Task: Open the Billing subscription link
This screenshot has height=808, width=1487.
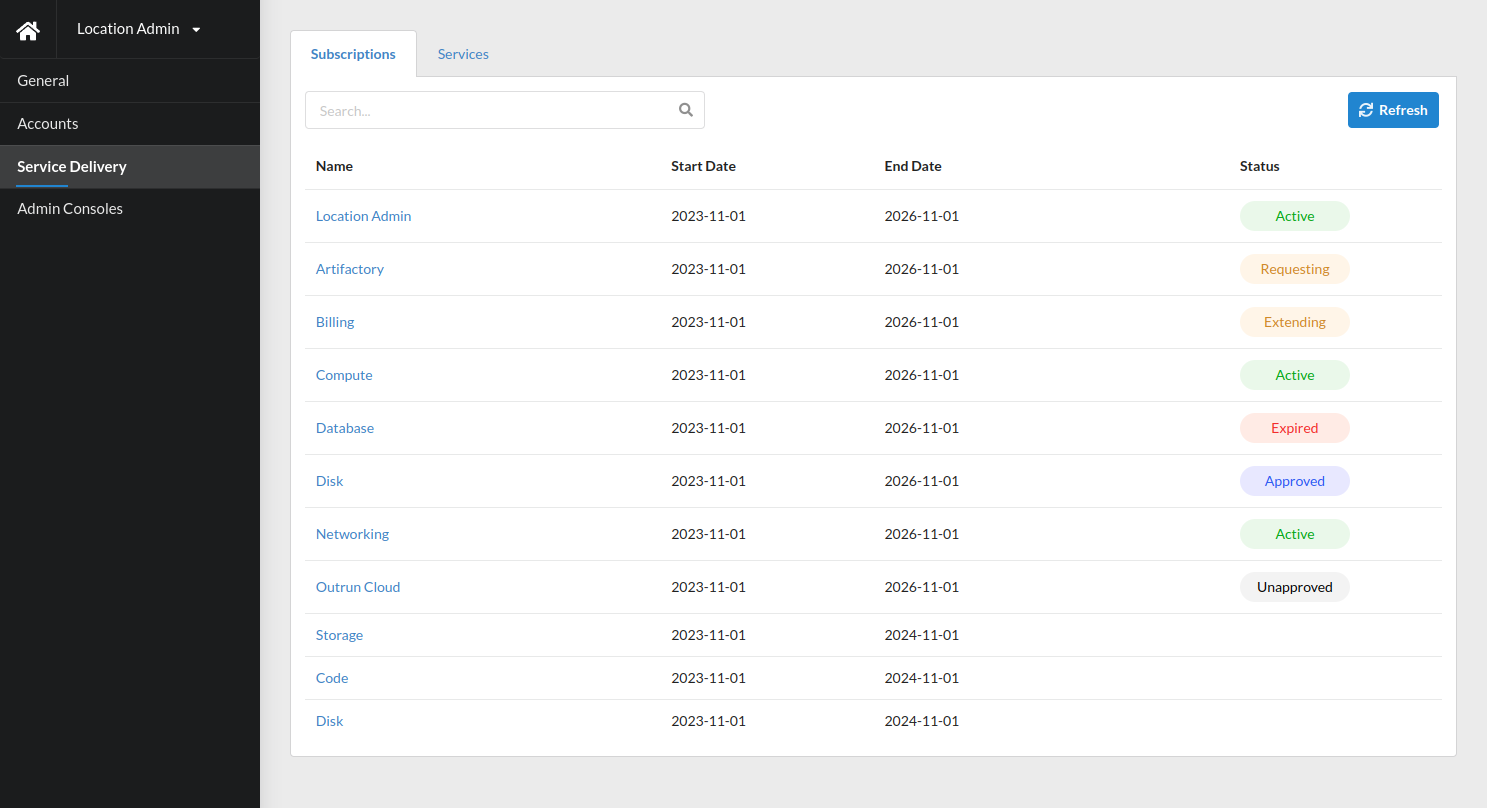Action: coord(335,322)
